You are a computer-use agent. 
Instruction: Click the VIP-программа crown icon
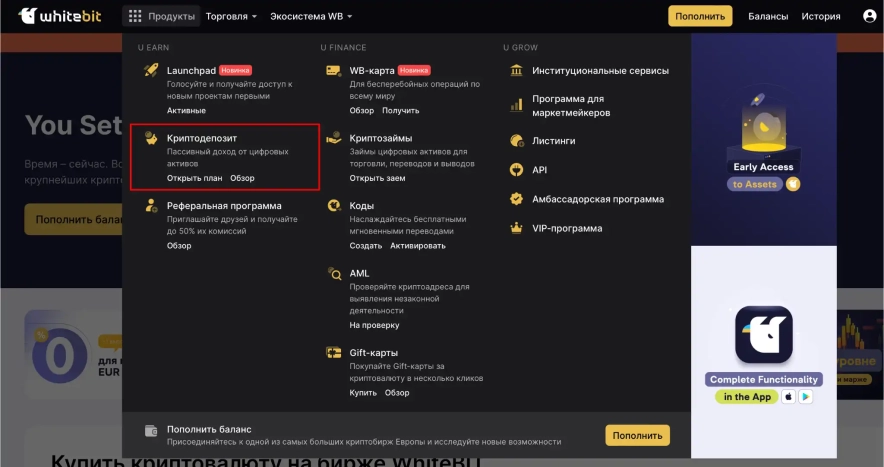click(x=516, y=228)
